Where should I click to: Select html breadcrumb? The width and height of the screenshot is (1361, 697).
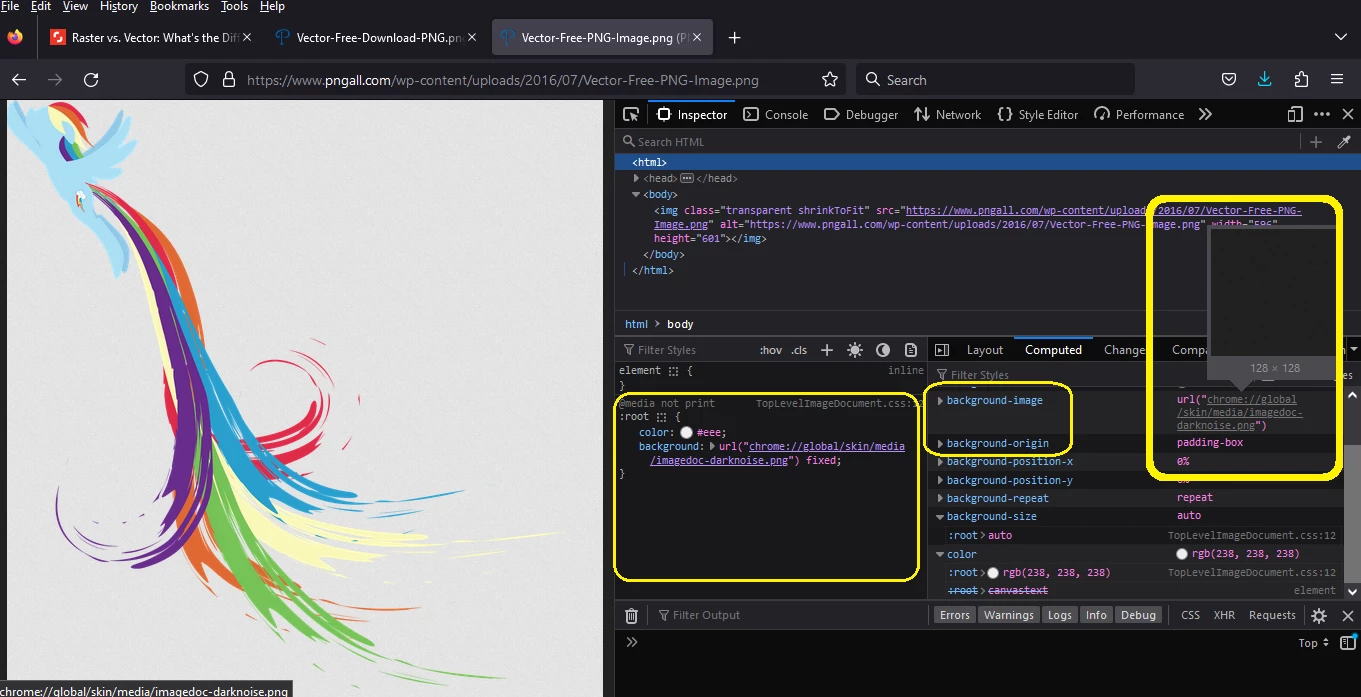coord(636,324)
